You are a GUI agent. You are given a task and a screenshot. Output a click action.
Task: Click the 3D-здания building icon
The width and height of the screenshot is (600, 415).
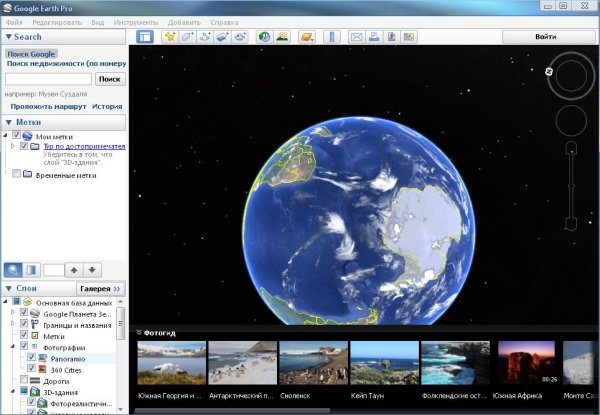(x=35, y=392)
